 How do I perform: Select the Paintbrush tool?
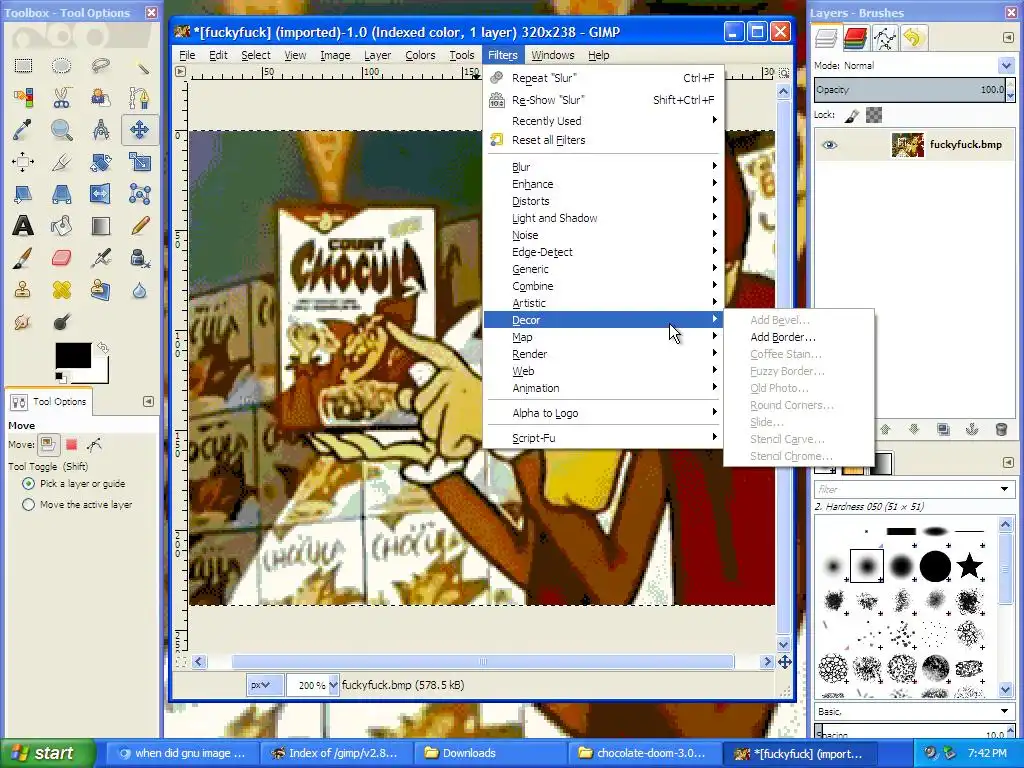click(x=24, y=258)
